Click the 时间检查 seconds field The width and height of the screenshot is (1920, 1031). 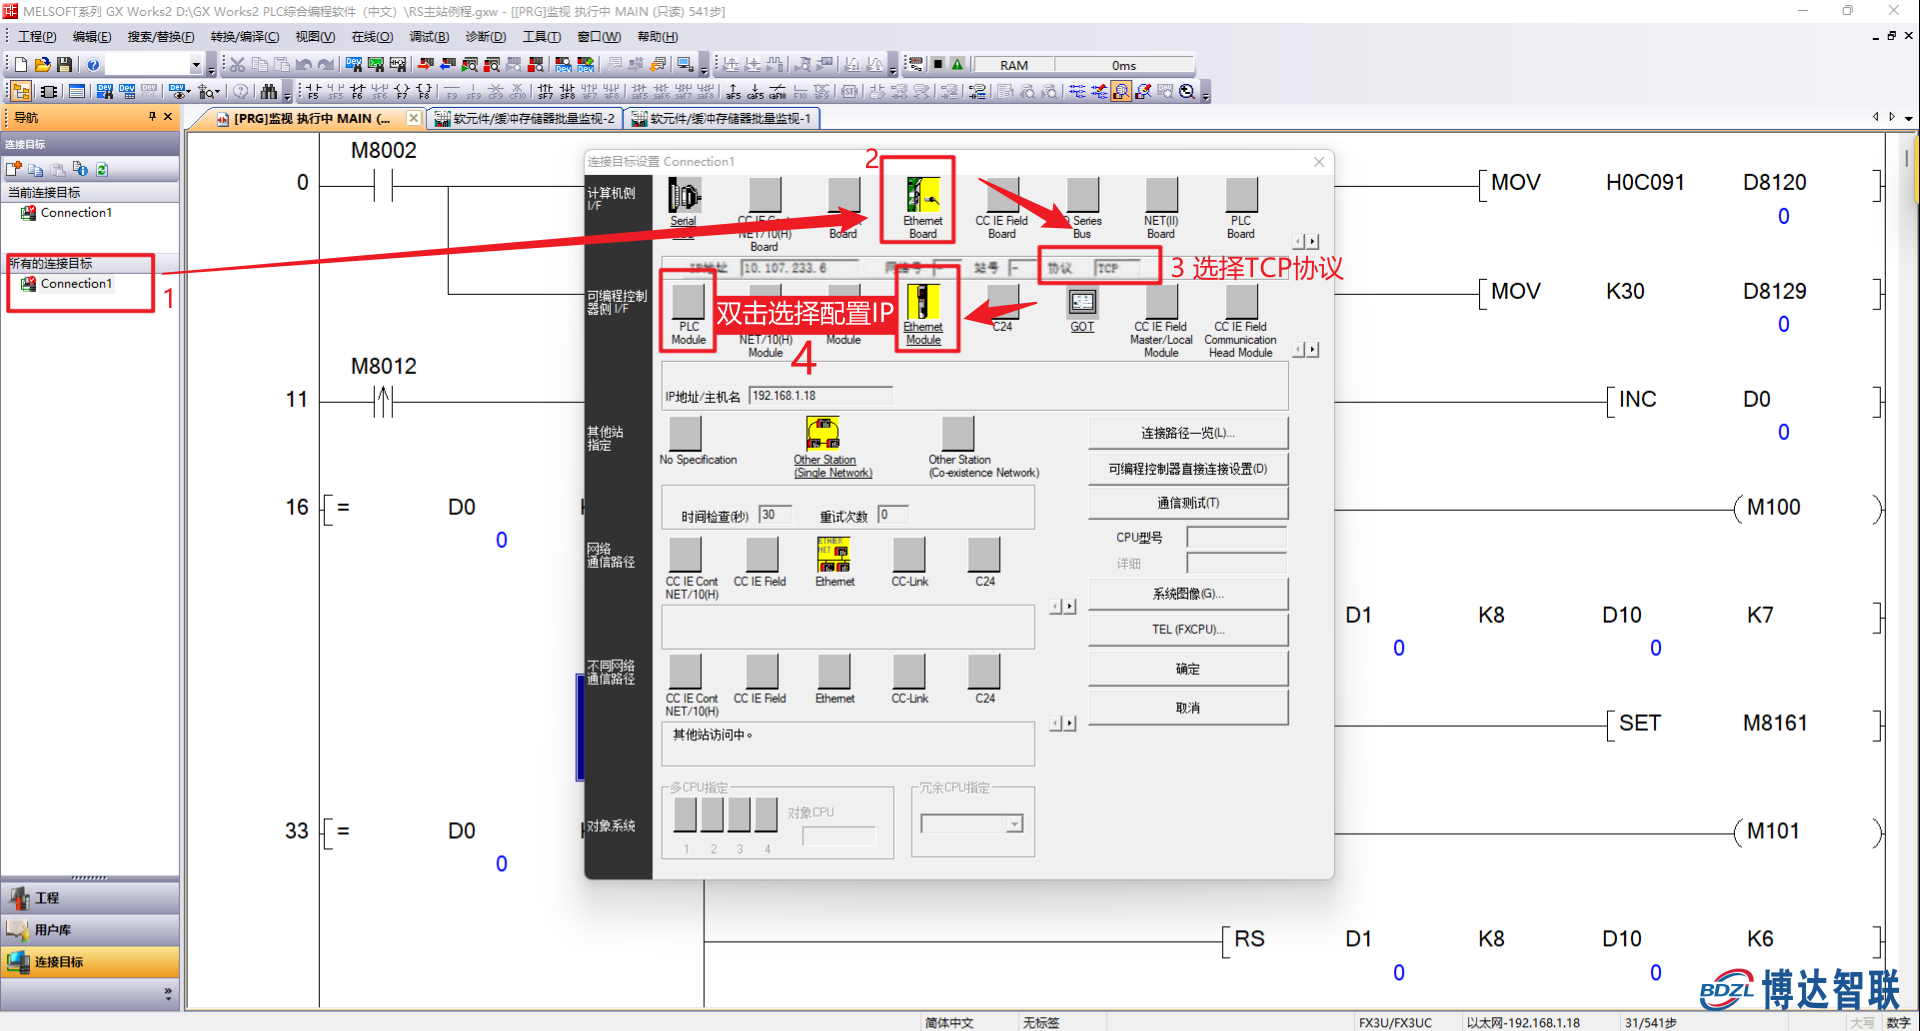tap(775, 514)
